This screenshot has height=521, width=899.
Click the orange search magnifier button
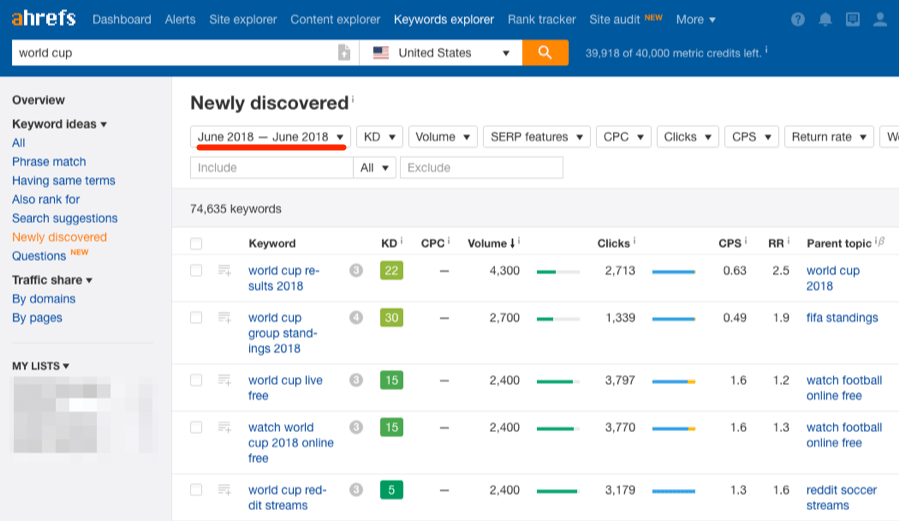point(545,53)
